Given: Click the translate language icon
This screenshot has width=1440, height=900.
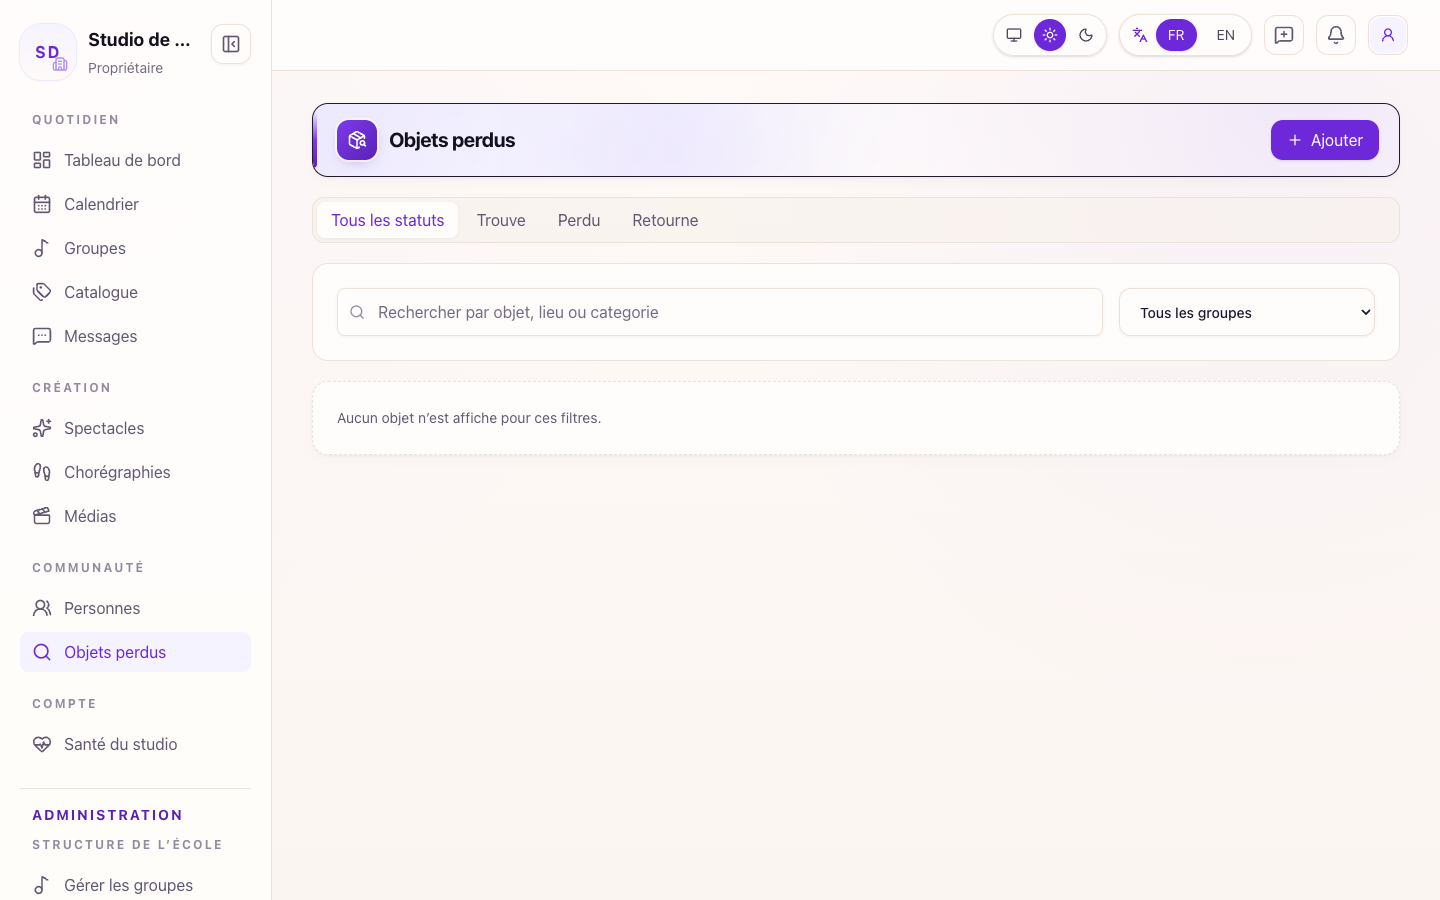Looking at the screenshot, I should tap(1140, 35).
